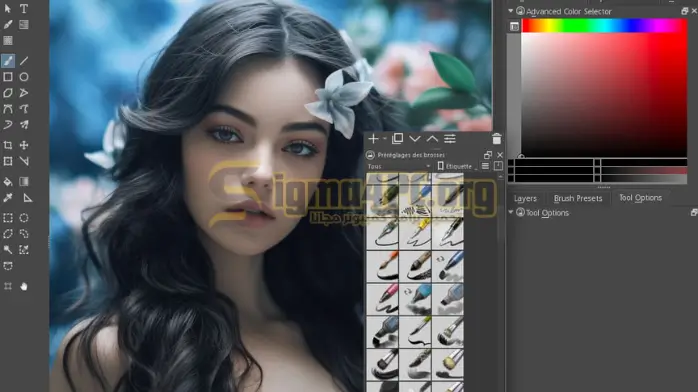
Task: Select the Contiguous Selection magic wand
Action: tap(8, 250)
